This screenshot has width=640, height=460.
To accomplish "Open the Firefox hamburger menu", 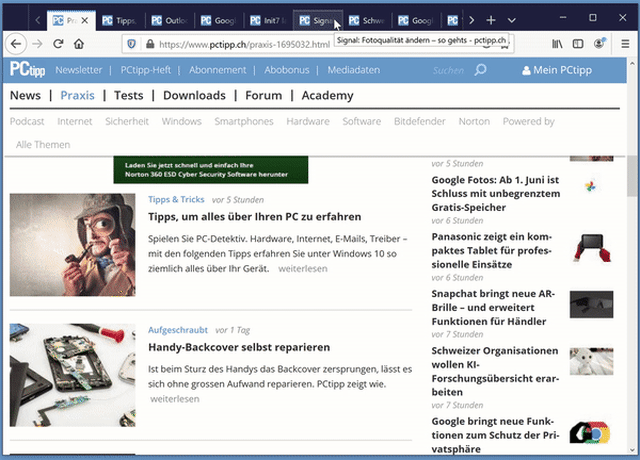I will point(624,44).
